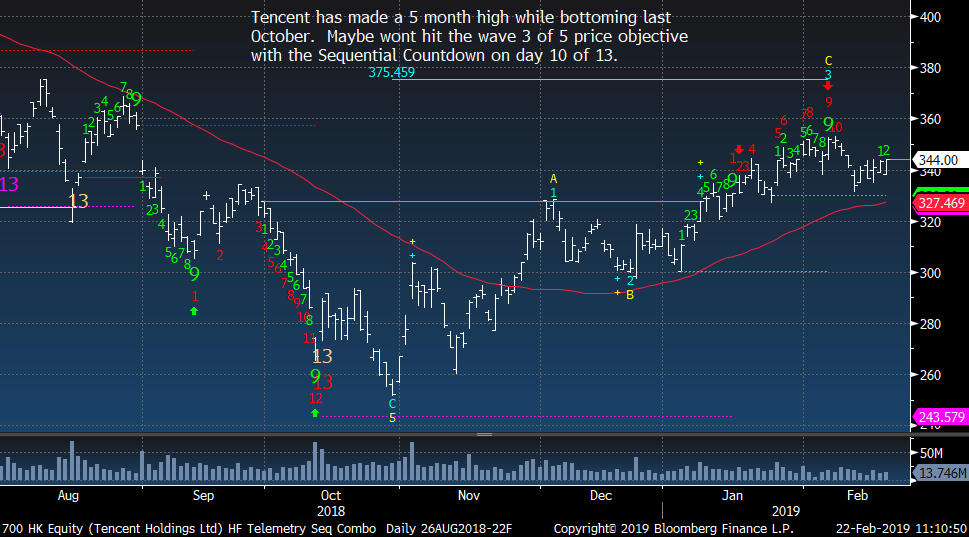Screen dimensions: 969x537
Task: Click the Tencent 5 month high annotation text
Action: (469, 36)
